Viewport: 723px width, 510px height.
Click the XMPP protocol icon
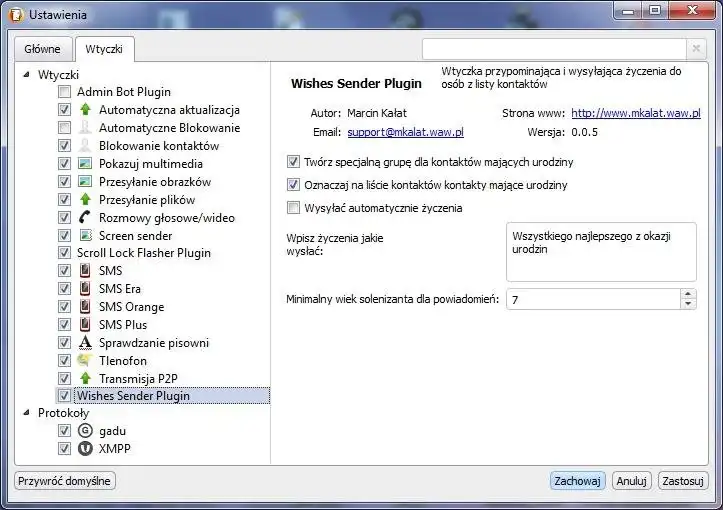pos(85,448)
